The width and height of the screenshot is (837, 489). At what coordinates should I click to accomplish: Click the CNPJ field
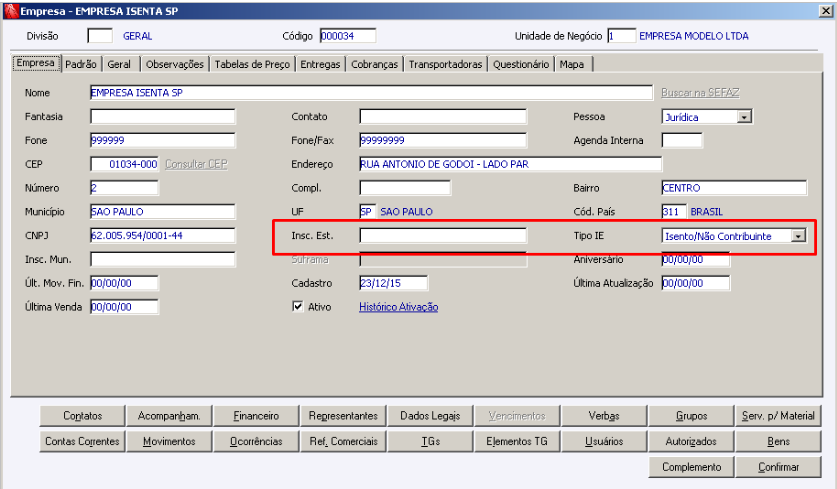tap(162, 235)
